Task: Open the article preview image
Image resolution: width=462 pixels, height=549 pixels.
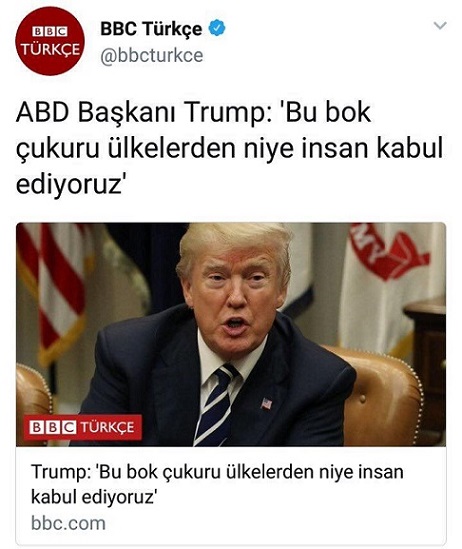Action: tap(231, 334)
